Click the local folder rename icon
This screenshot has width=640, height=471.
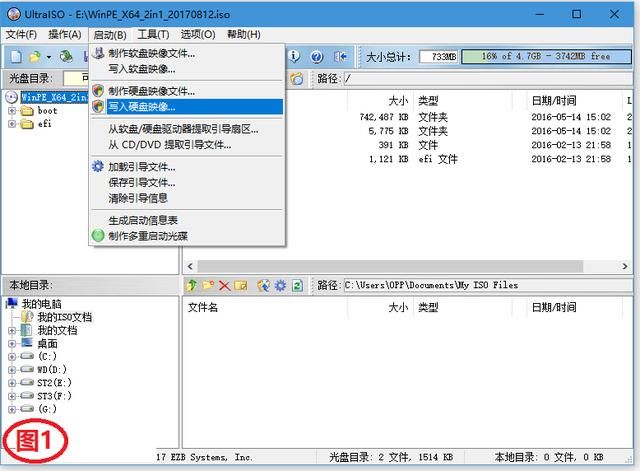click(241, 285)
